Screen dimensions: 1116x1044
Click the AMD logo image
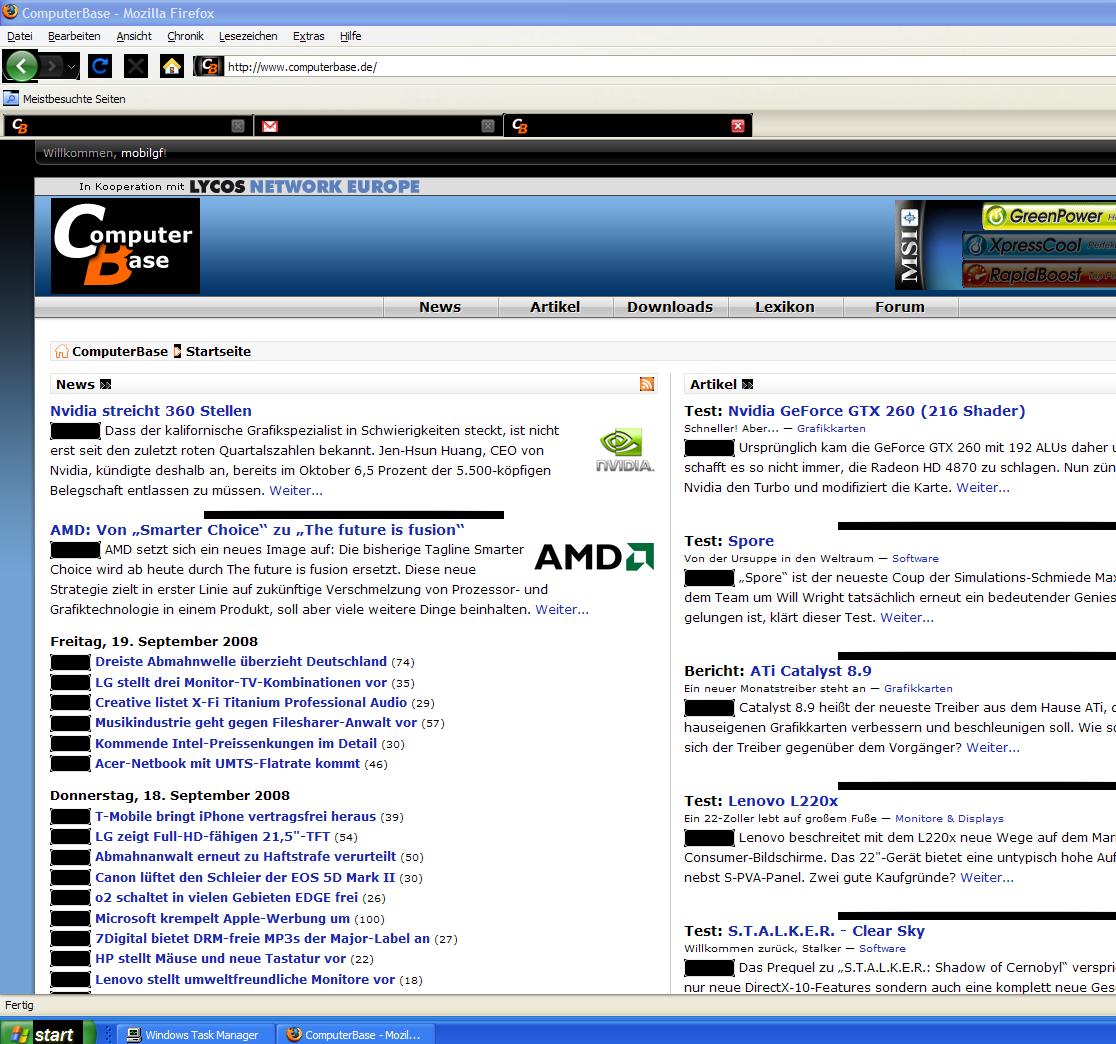click(594, 557)
